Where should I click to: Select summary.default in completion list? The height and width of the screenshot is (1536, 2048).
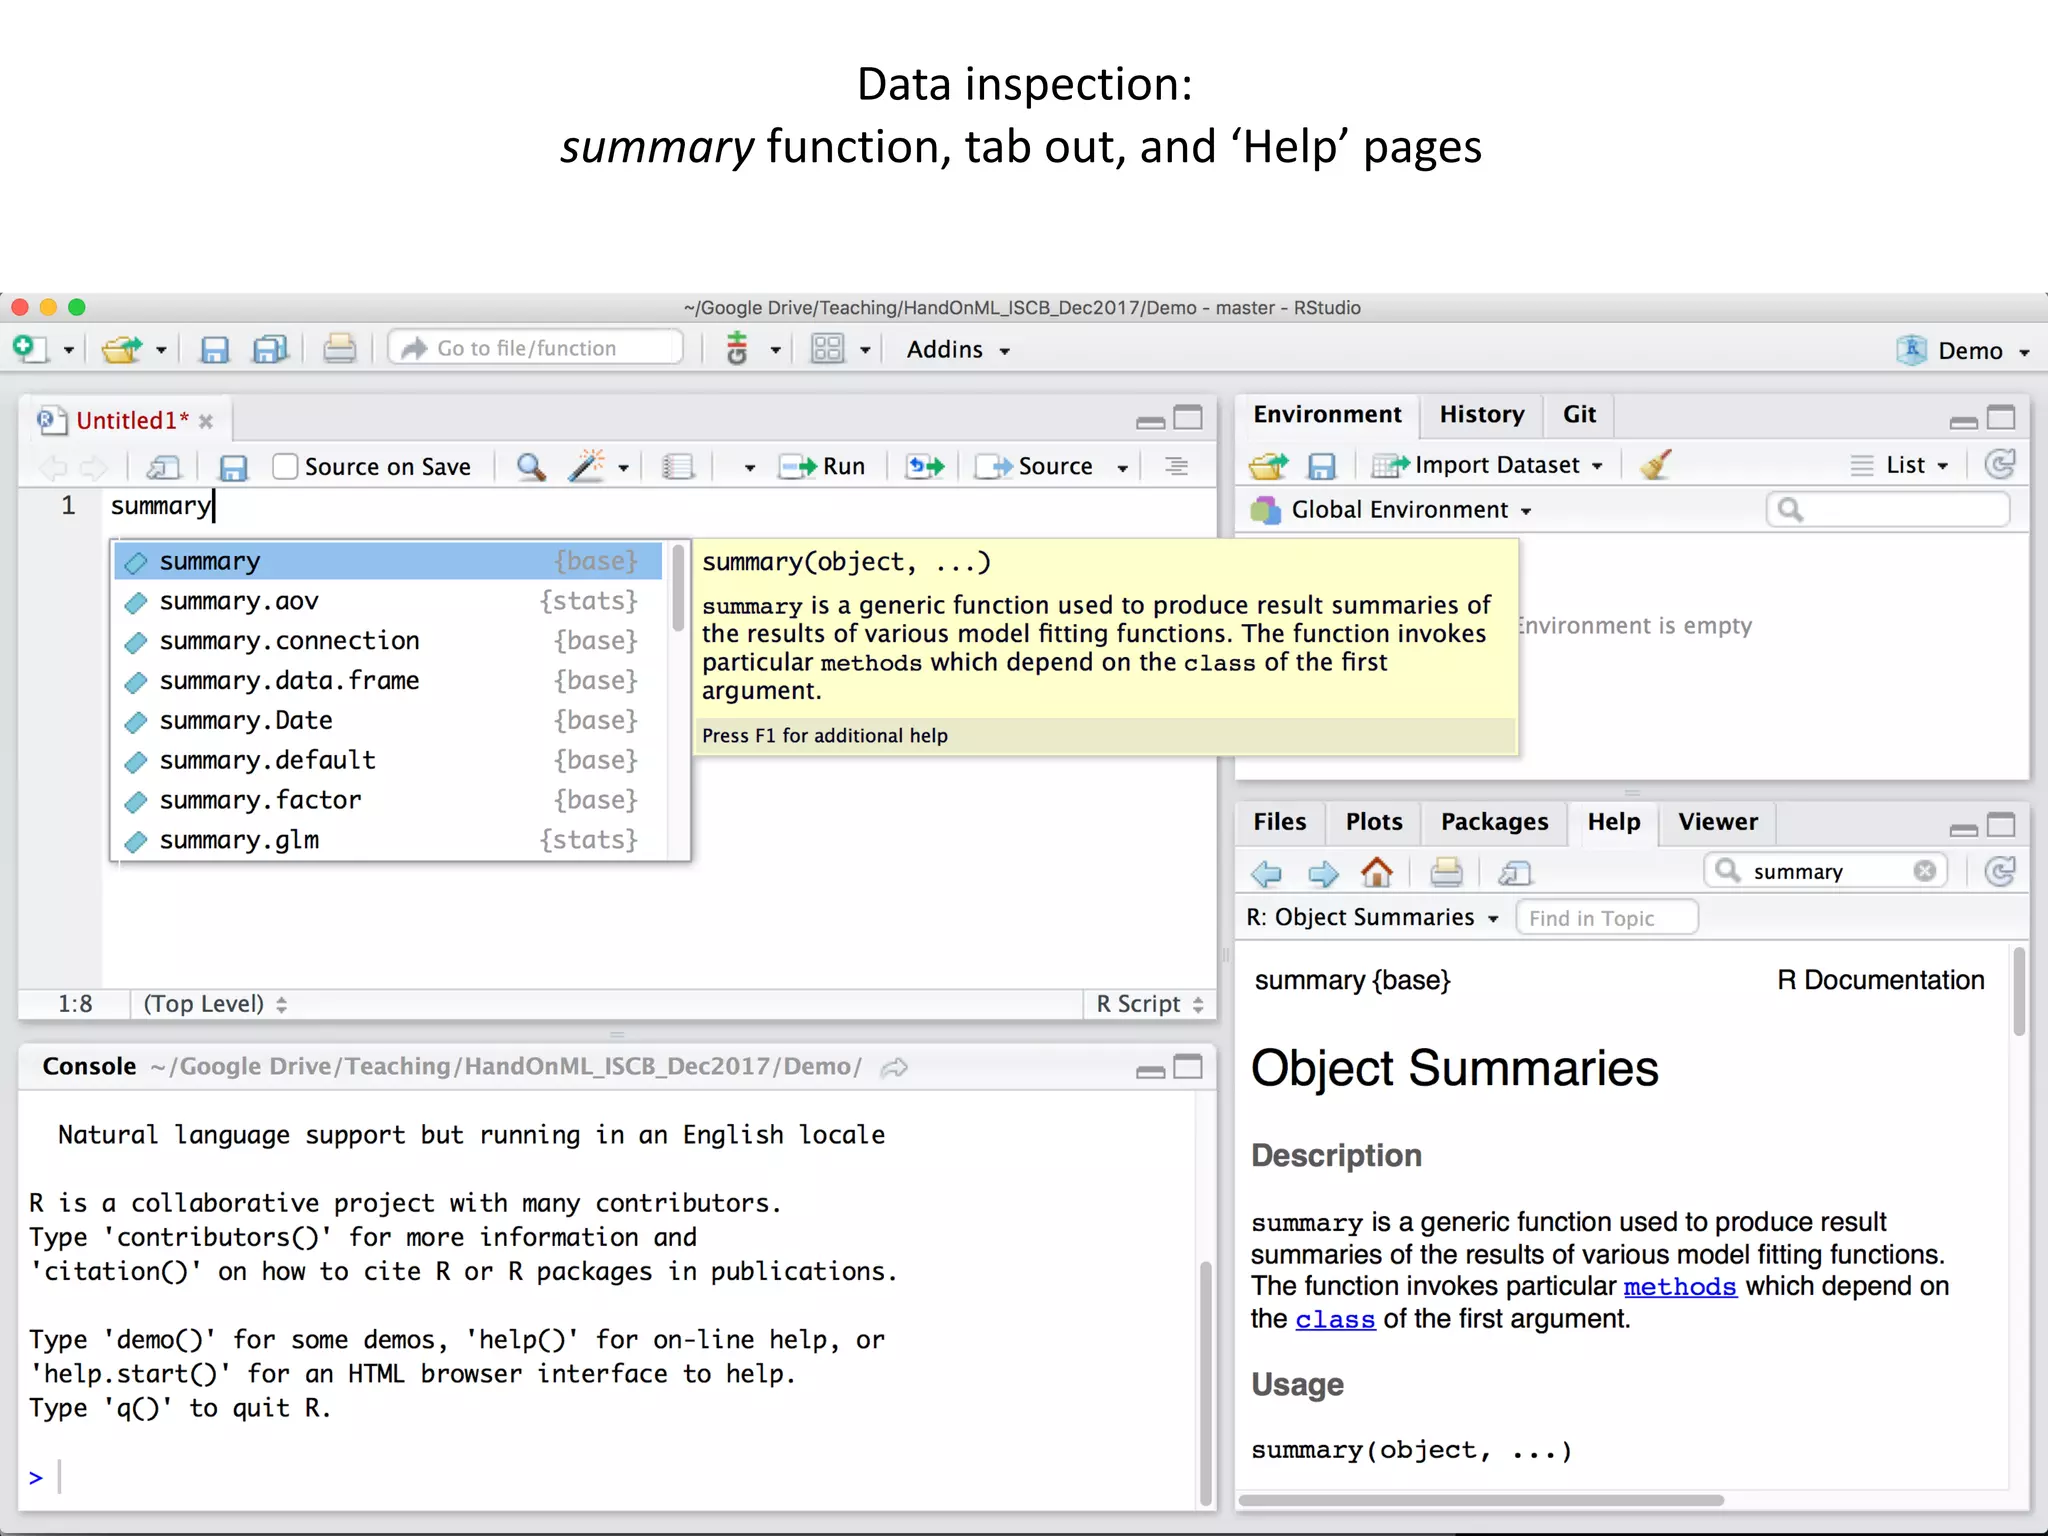point(388,761)
